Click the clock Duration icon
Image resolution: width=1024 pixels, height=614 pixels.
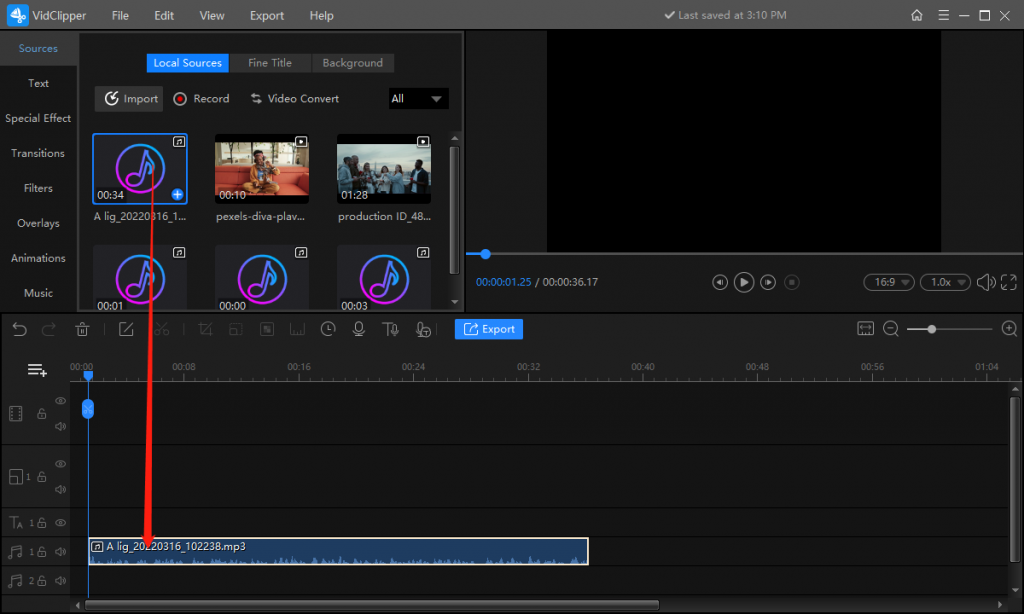coord(328,329)
